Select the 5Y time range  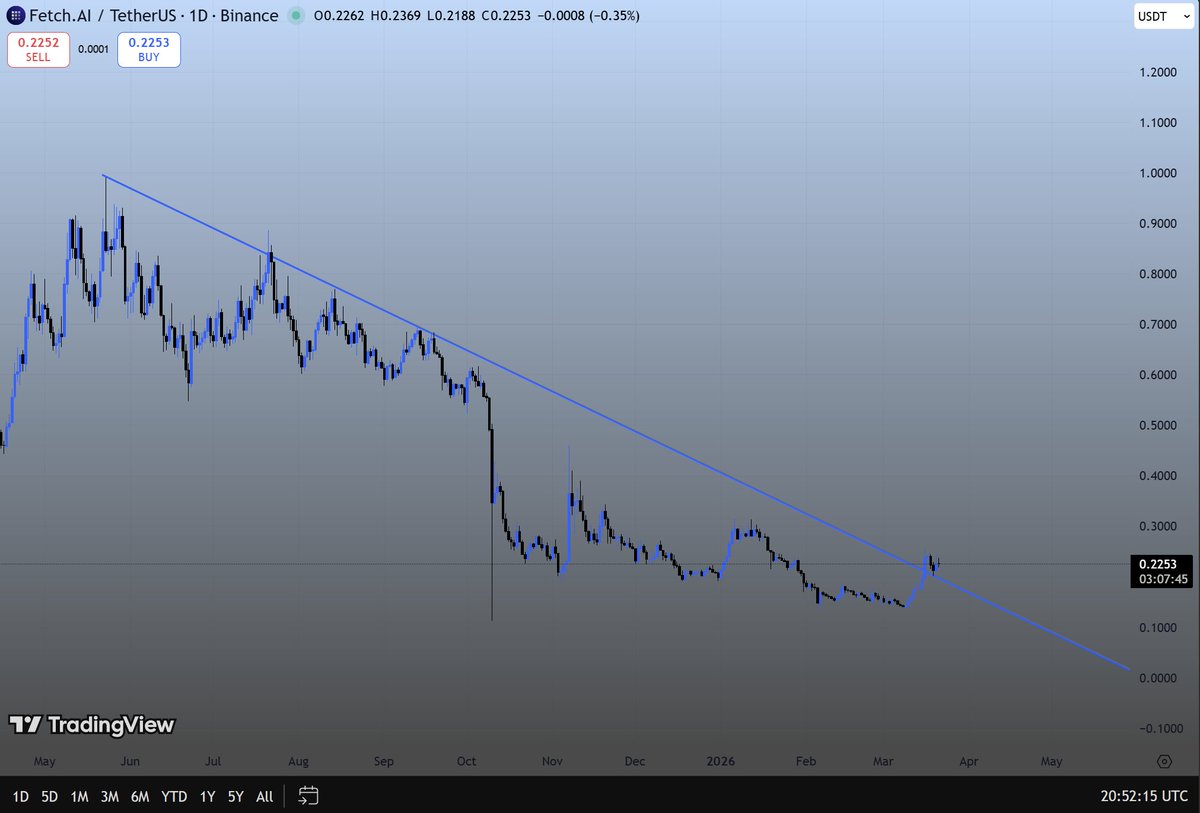click(x=235, y=796)
